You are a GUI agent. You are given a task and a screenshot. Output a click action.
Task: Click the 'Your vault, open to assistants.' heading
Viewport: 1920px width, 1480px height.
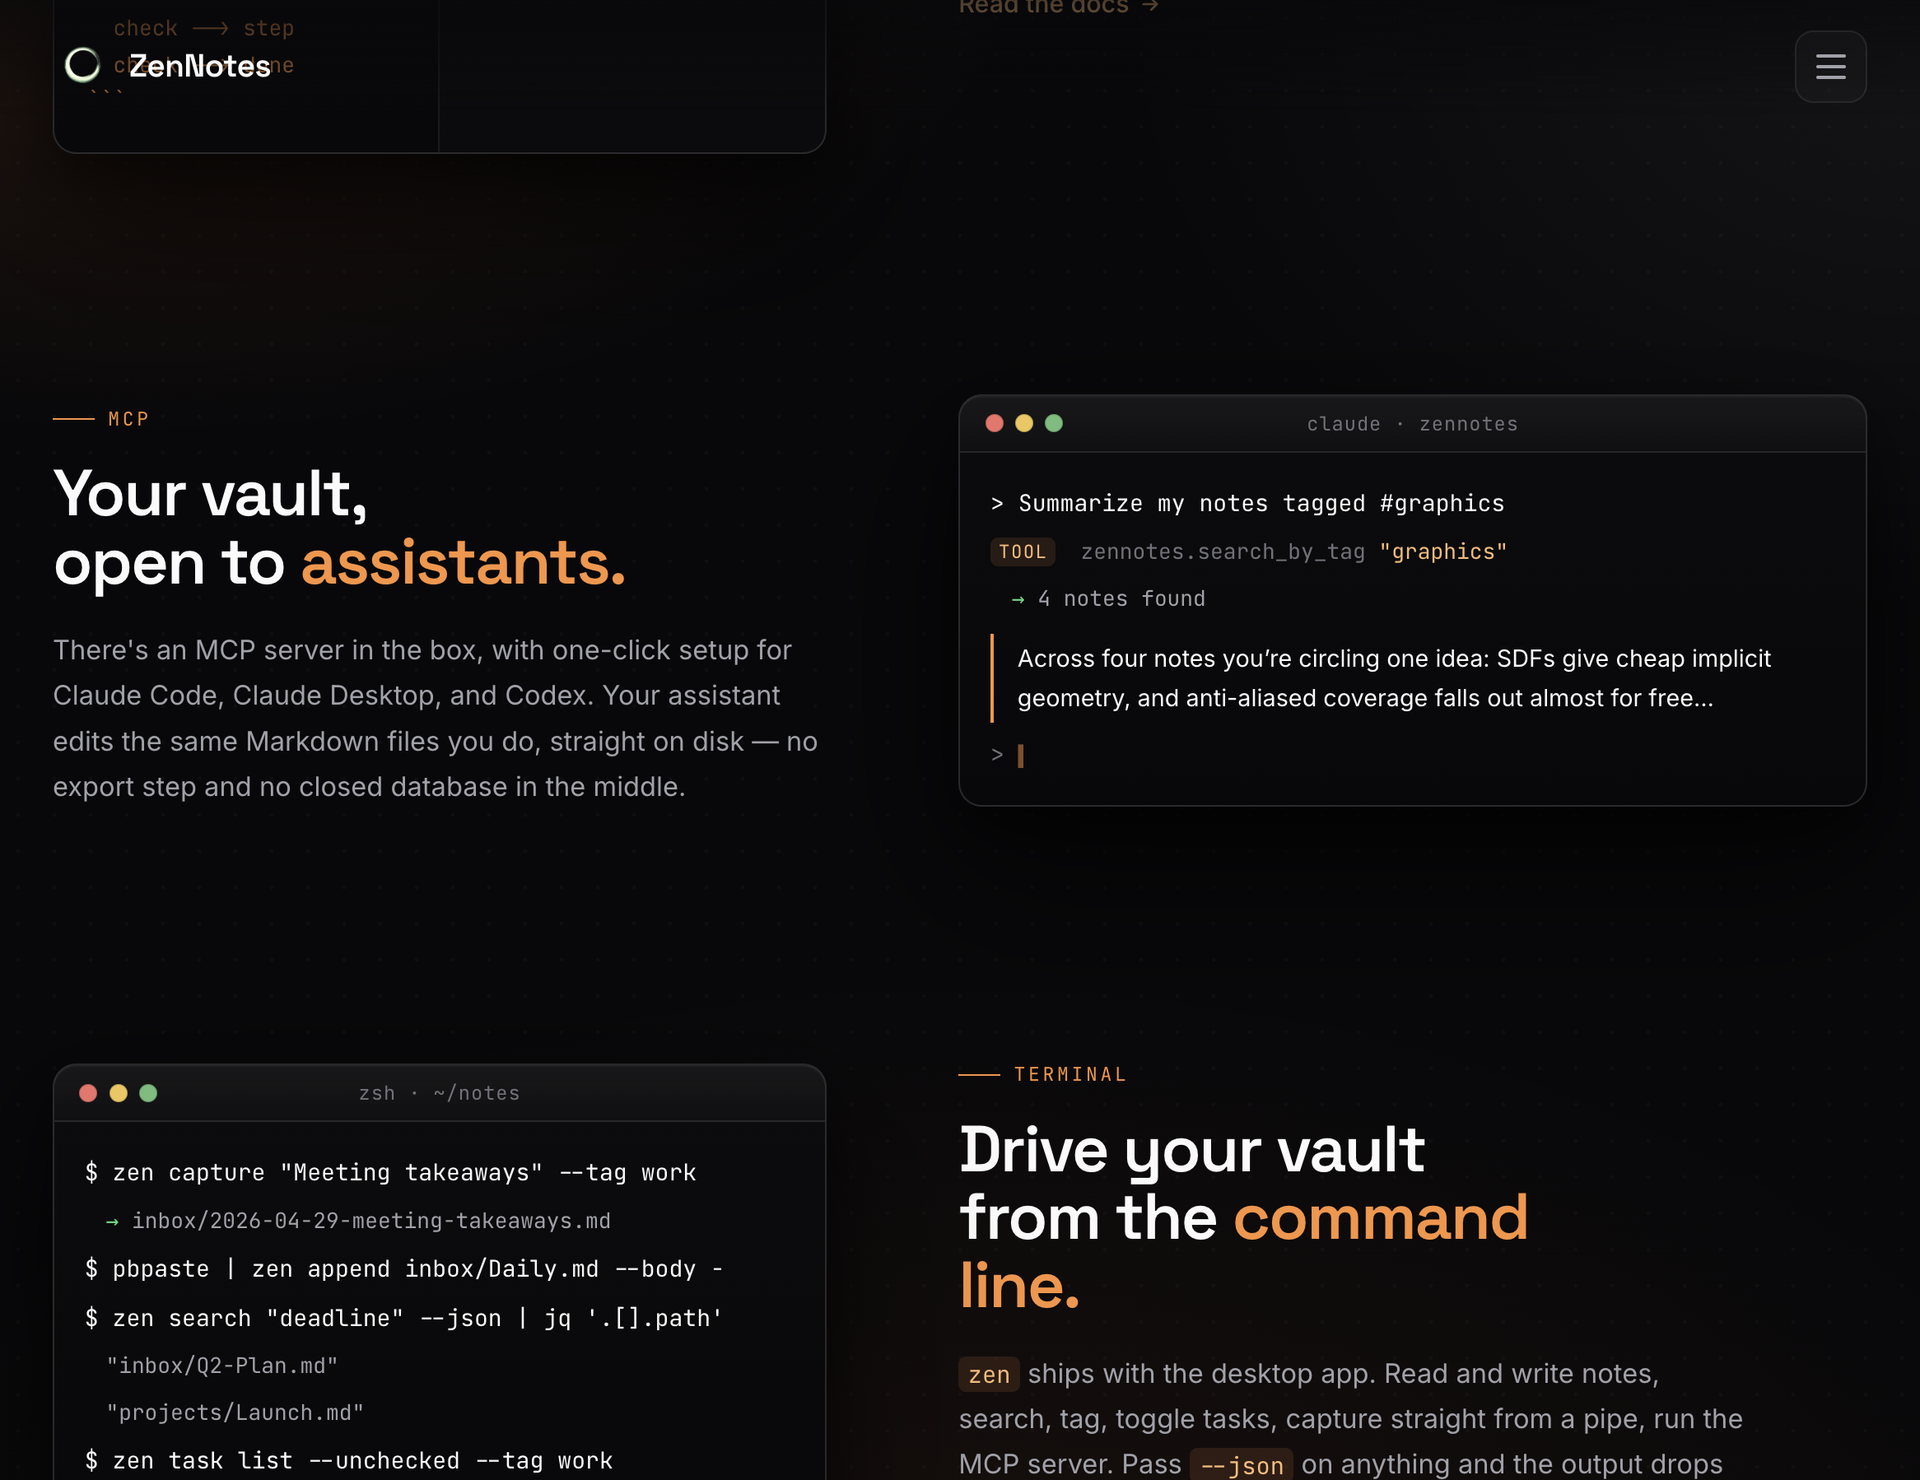[340, 528]
